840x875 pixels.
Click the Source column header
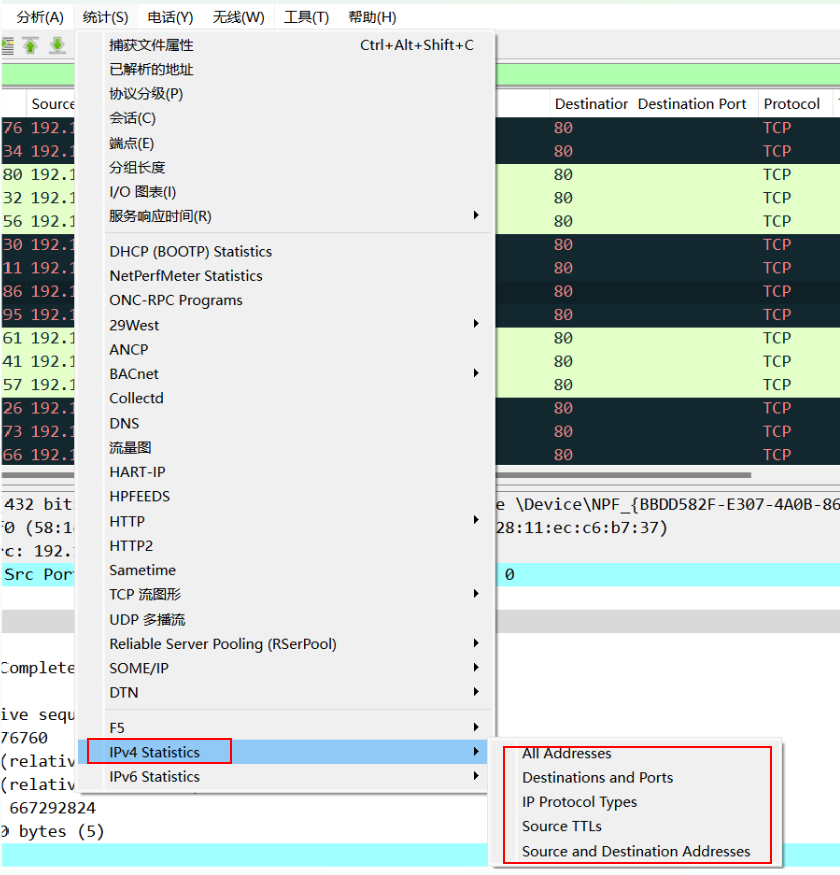pos(51,104)
